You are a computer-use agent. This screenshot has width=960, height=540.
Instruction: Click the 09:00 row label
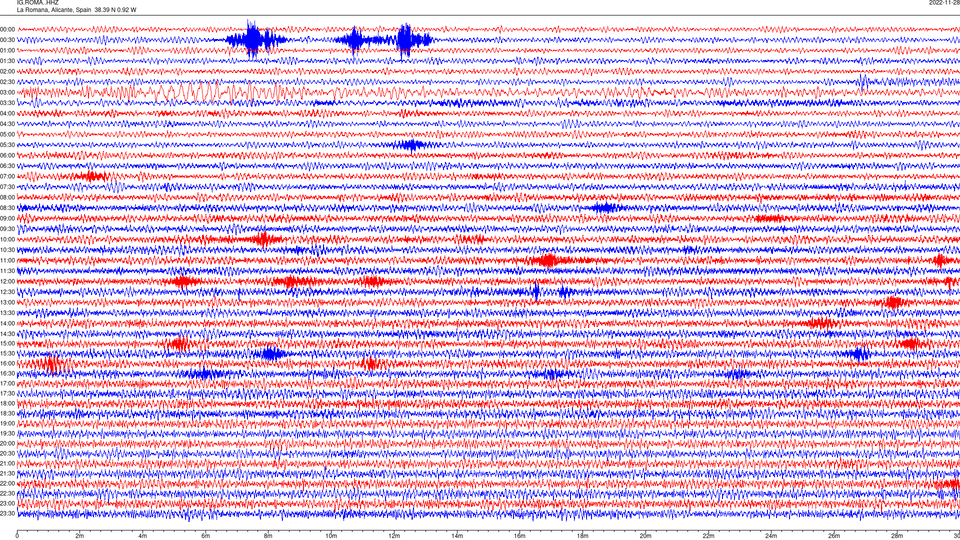(x=7, y=219)
